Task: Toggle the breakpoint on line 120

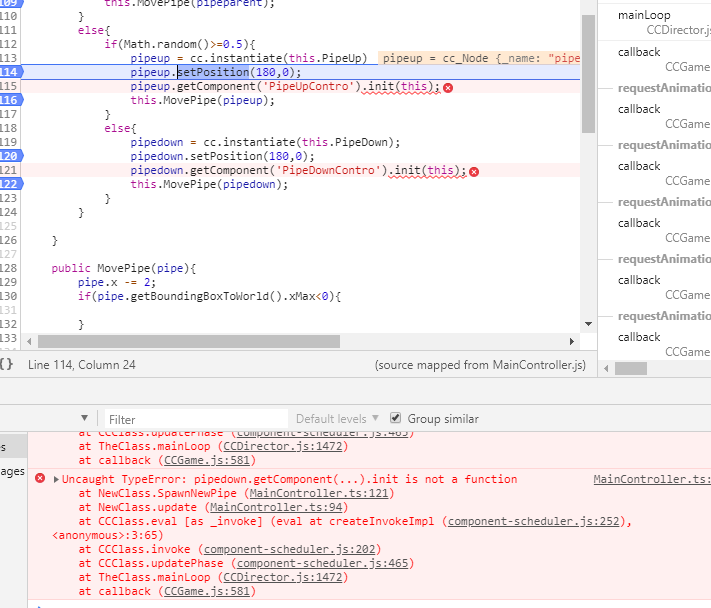Action: pos(11,156)
